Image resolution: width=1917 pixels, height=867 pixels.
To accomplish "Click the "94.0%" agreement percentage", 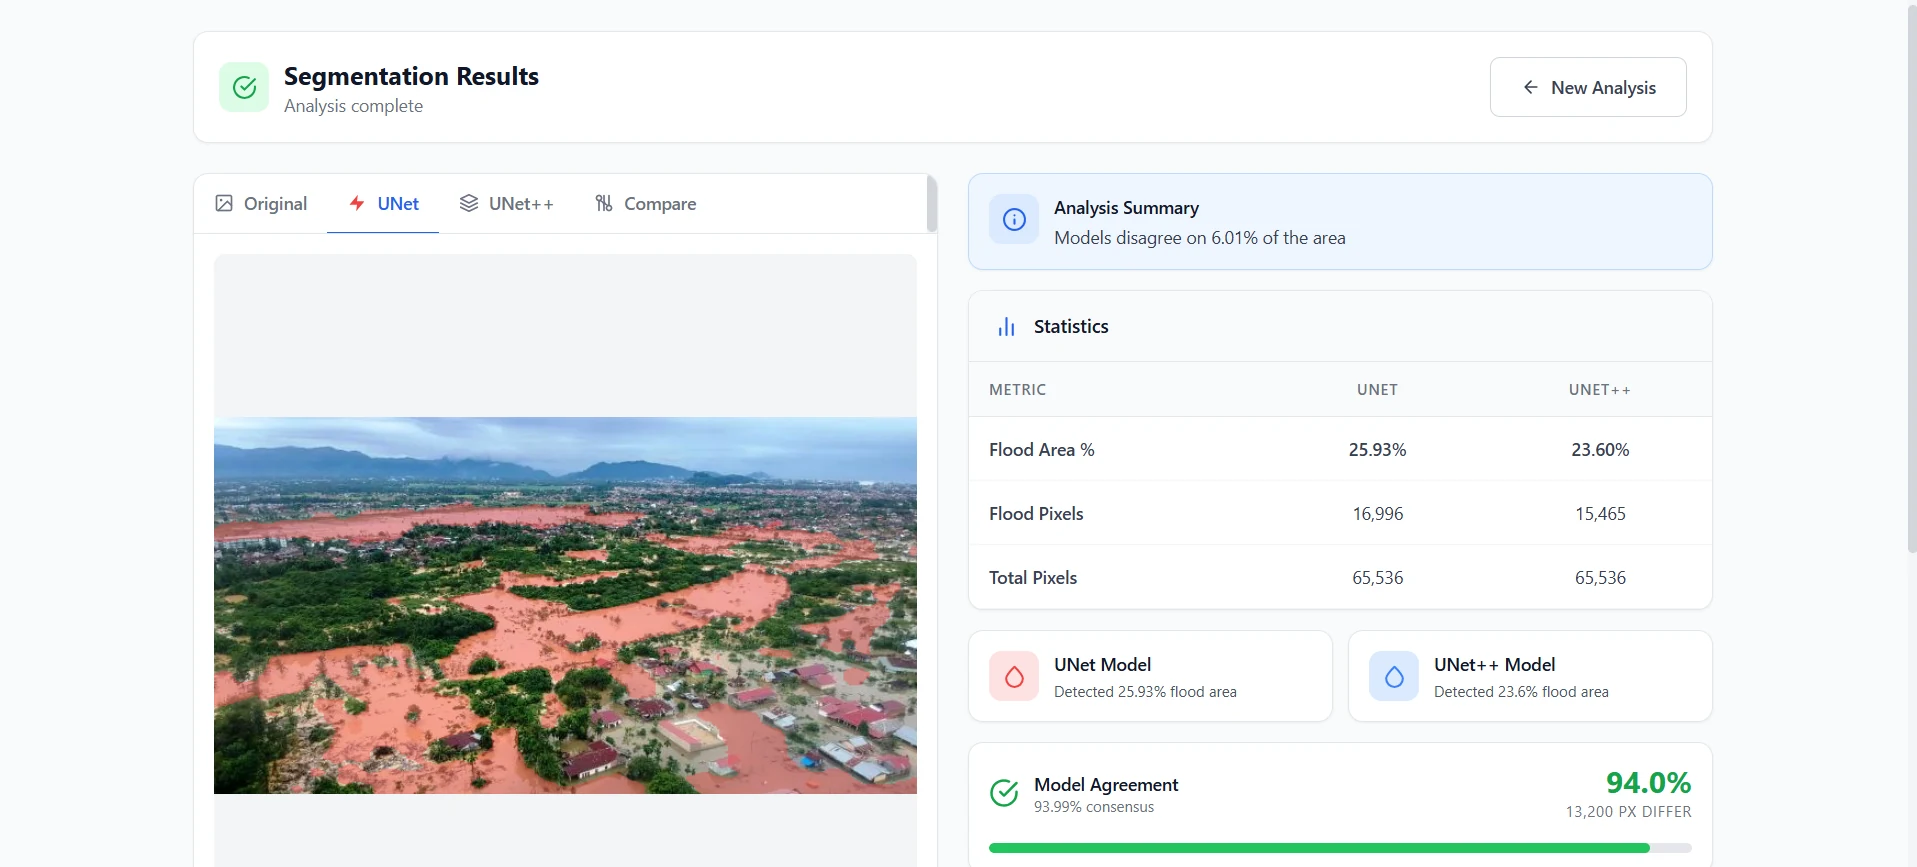I will pyautogui.click(x=1648, y=783).
